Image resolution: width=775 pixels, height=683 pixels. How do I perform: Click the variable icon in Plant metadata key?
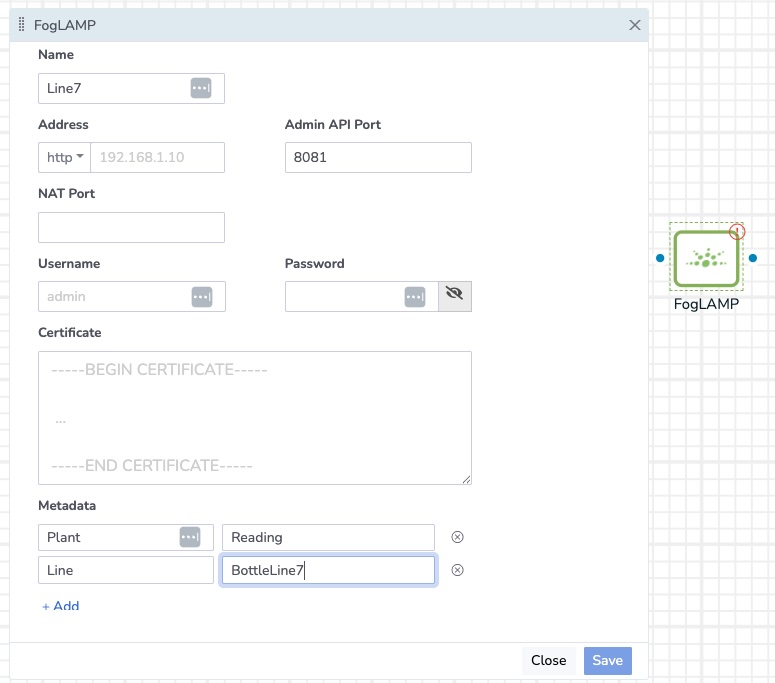pos(190,537)
